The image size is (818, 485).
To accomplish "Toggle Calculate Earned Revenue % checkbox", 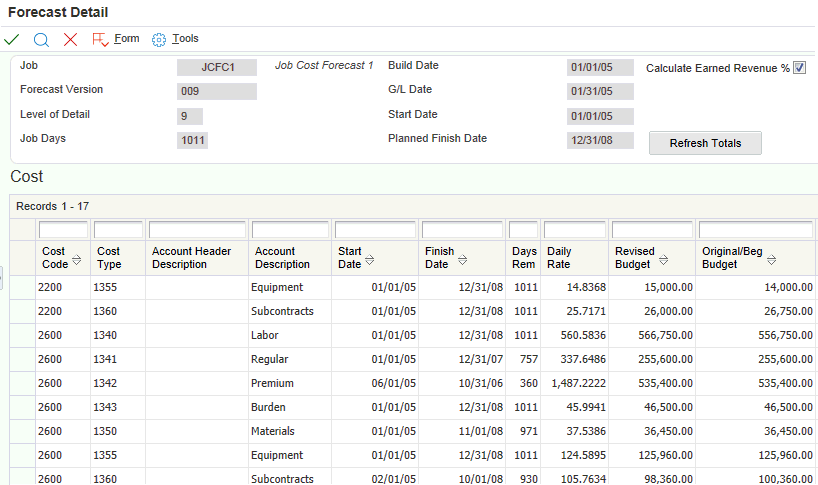I will [x=799, y=68].
